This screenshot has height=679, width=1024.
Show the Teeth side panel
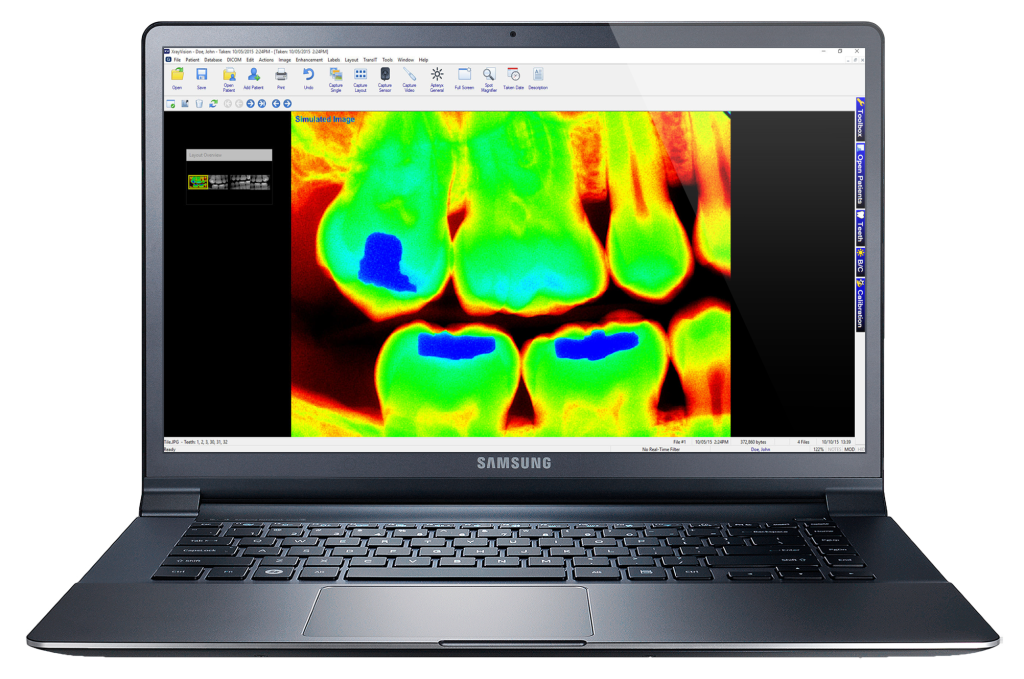[859, 227]
